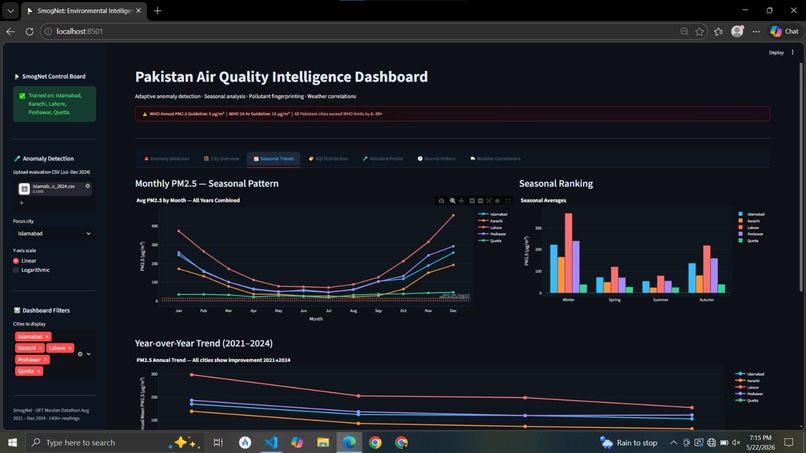Viewport: 806px width, 453px height.
Task: Remove Peshawar tag from cities filter
Action: pos(46,360)
